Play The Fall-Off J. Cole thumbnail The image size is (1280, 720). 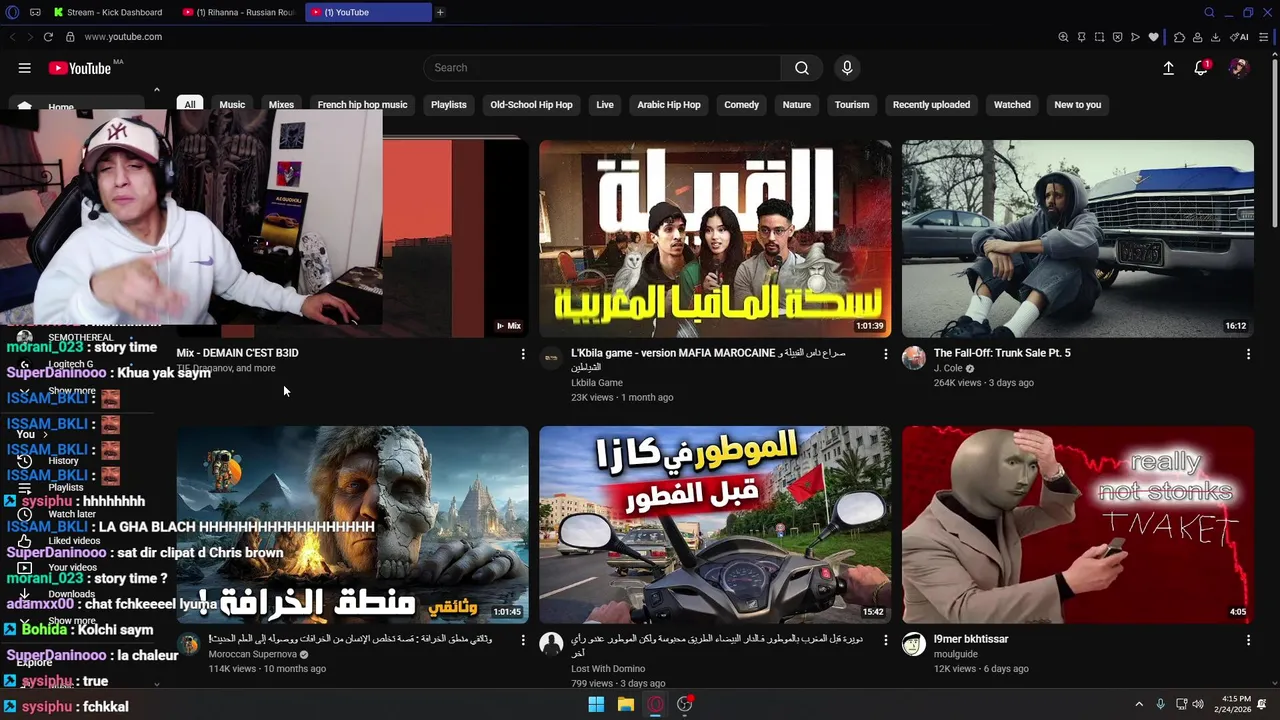pyautogui.click(x=1078, y=239)
